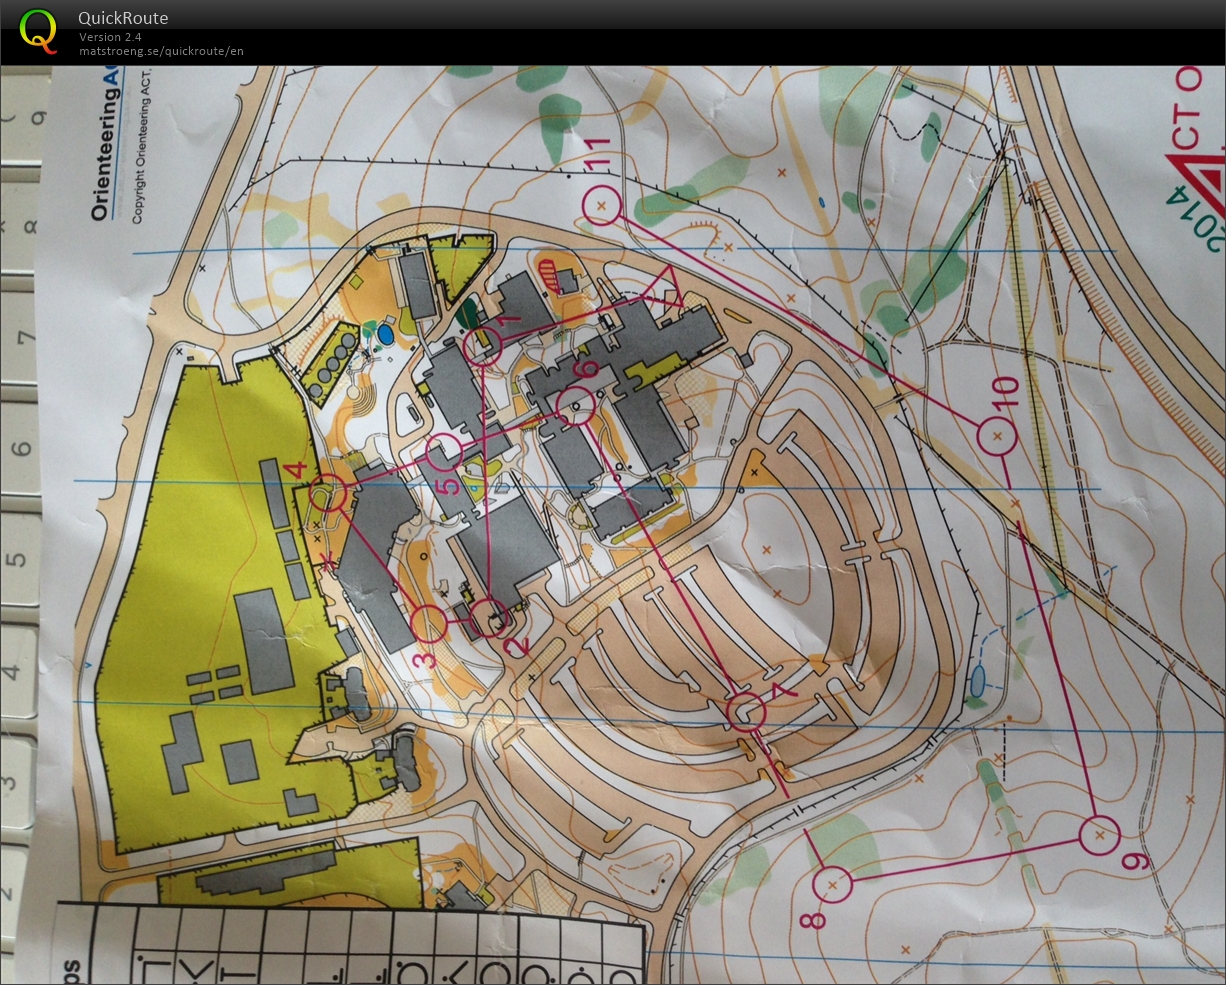The height and width of the screenshot is (985, 1226).
Task: Select control circle 4 beside the yellow field
Action: [x=327, y=493]
